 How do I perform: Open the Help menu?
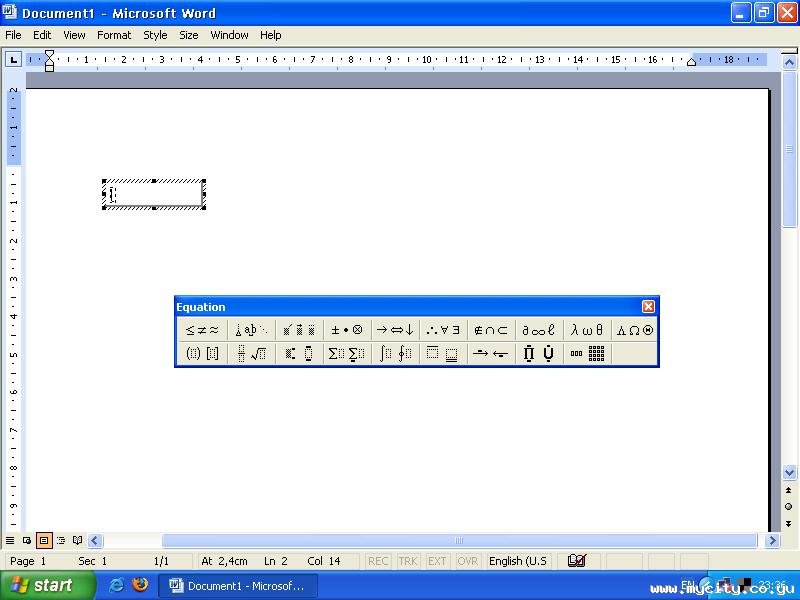click(270, 35)
